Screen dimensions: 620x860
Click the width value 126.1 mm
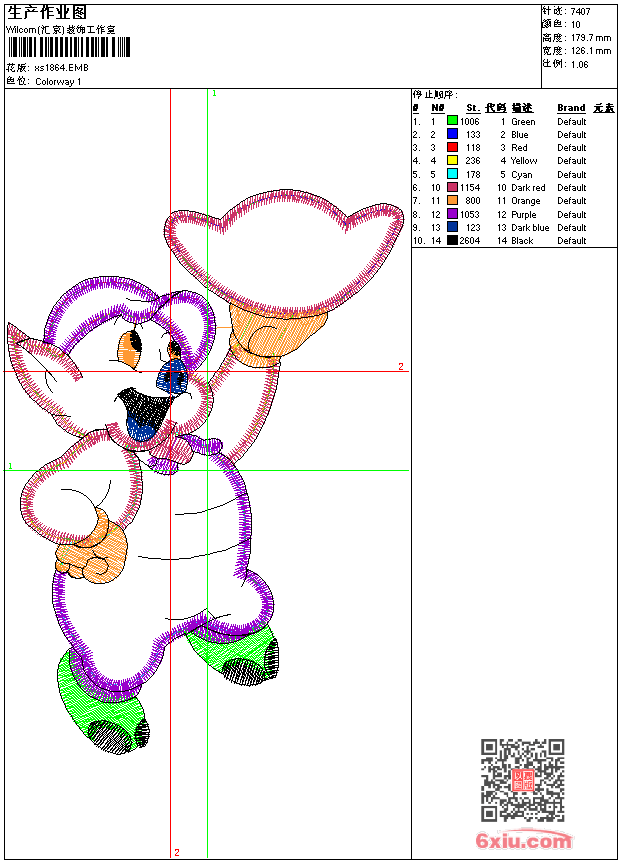[591, 51]
